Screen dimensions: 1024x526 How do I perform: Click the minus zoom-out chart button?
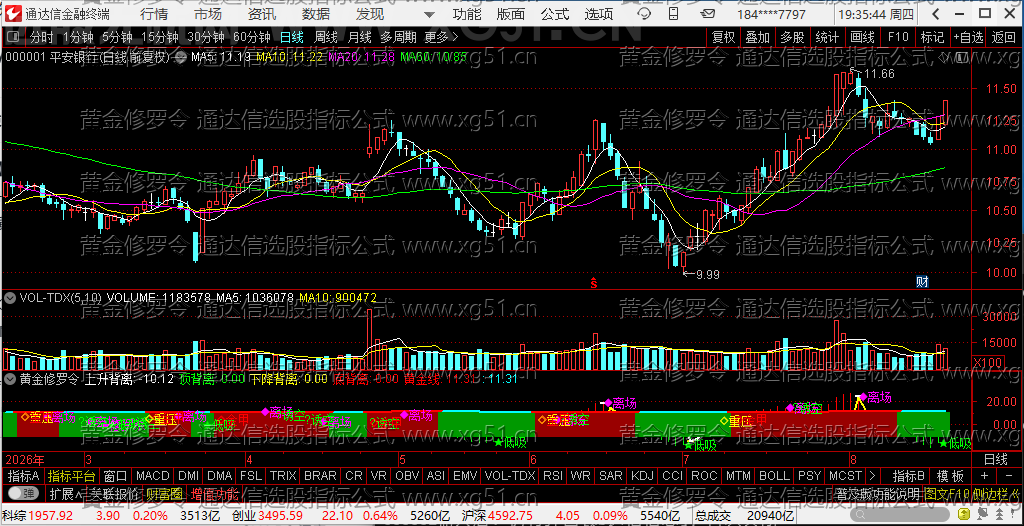(x=1008, y=476)
